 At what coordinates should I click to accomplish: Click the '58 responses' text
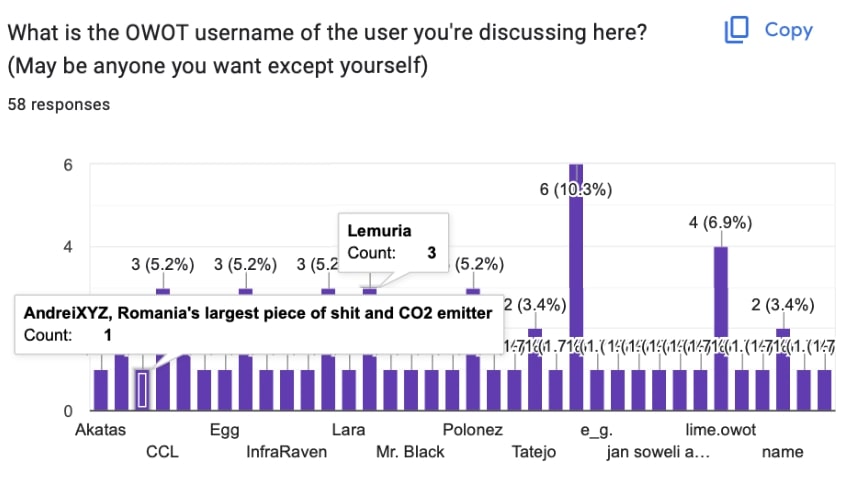point(58,104)
